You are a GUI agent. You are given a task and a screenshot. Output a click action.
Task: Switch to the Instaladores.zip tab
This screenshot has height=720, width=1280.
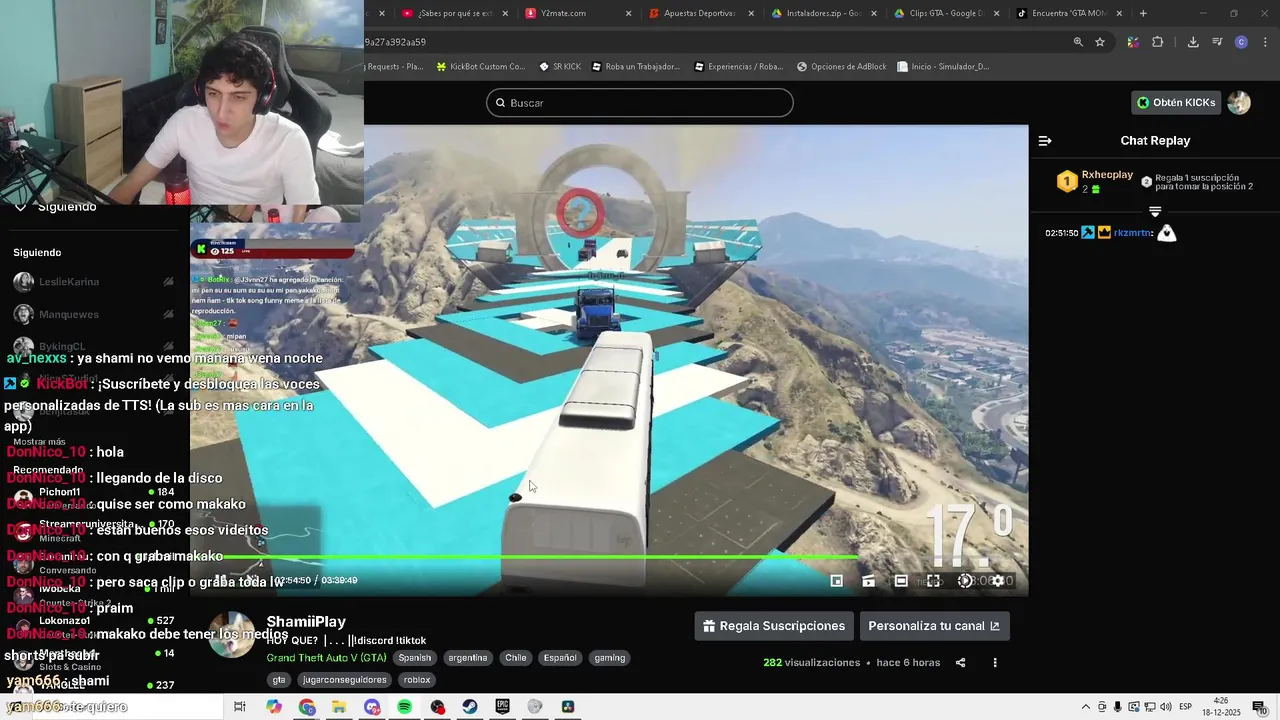pyautogui.click(x=823, y=13)
